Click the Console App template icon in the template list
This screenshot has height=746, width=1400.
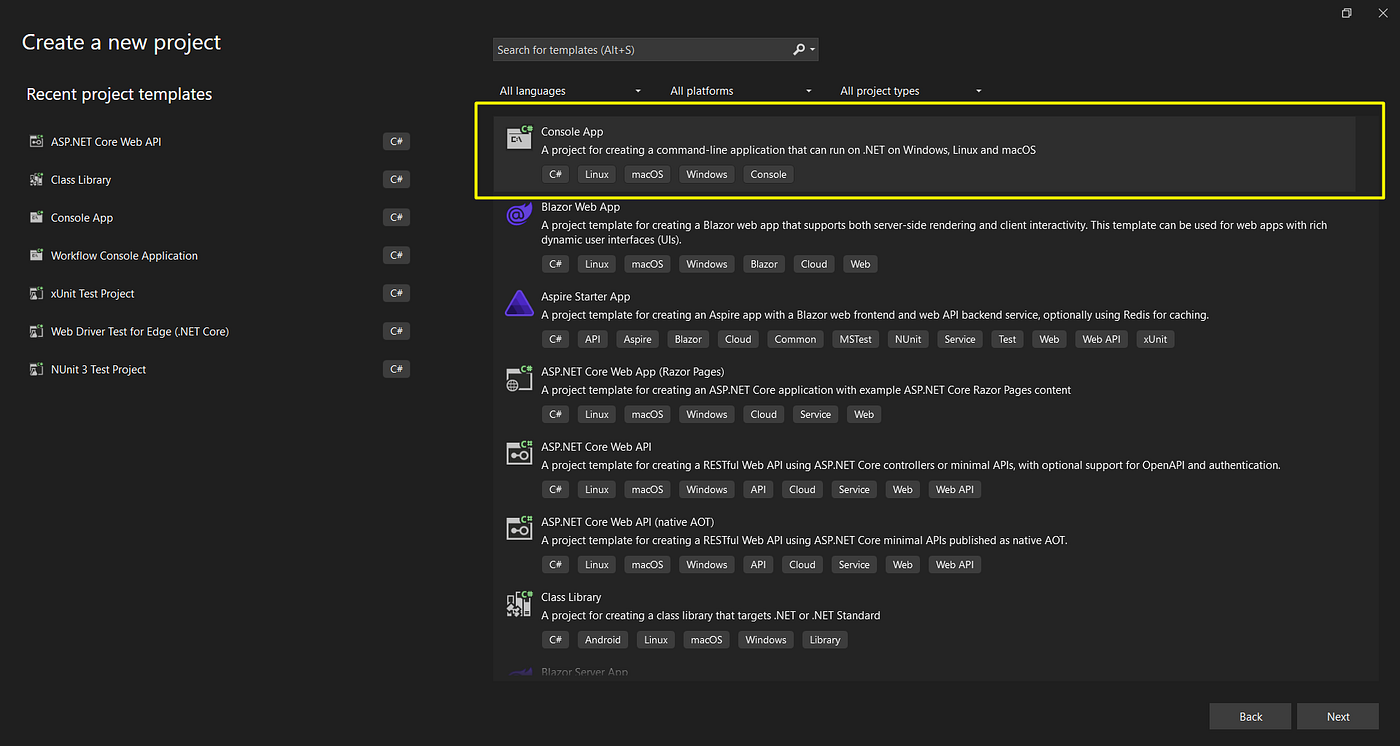point(519,138)
